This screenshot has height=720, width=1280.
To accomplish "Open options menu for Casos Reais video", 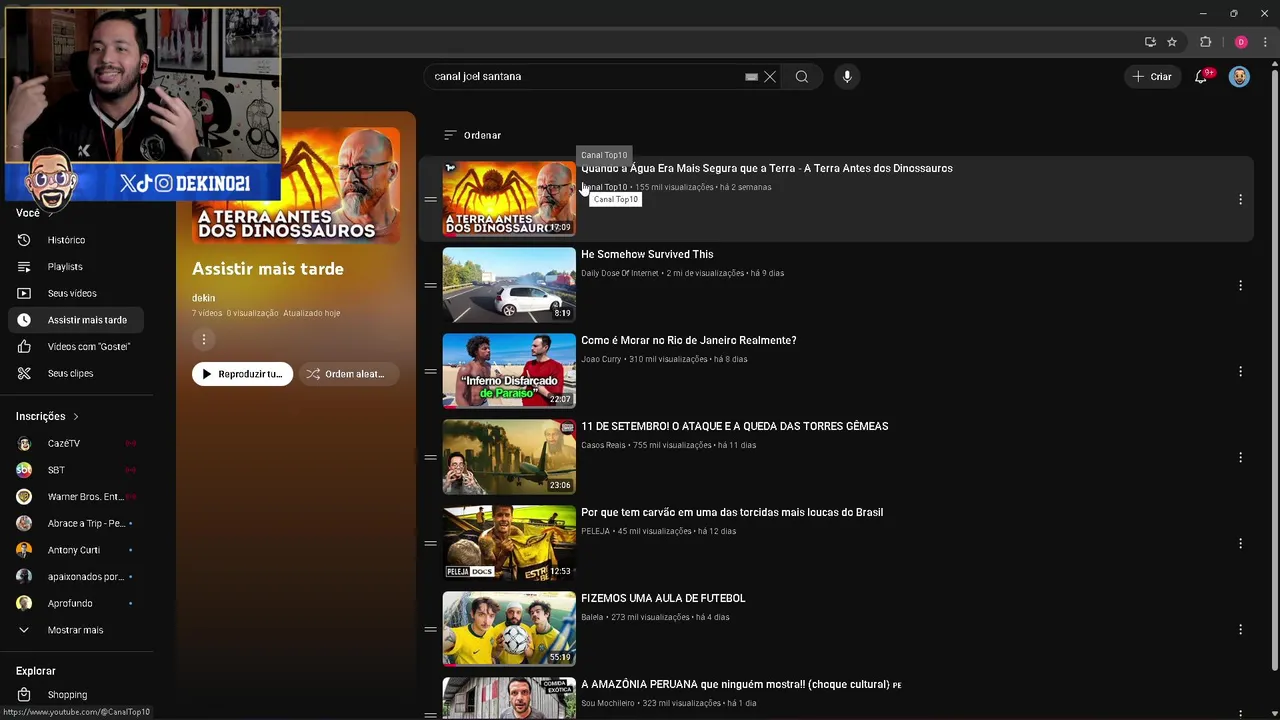I will [x=1240, y=458].
